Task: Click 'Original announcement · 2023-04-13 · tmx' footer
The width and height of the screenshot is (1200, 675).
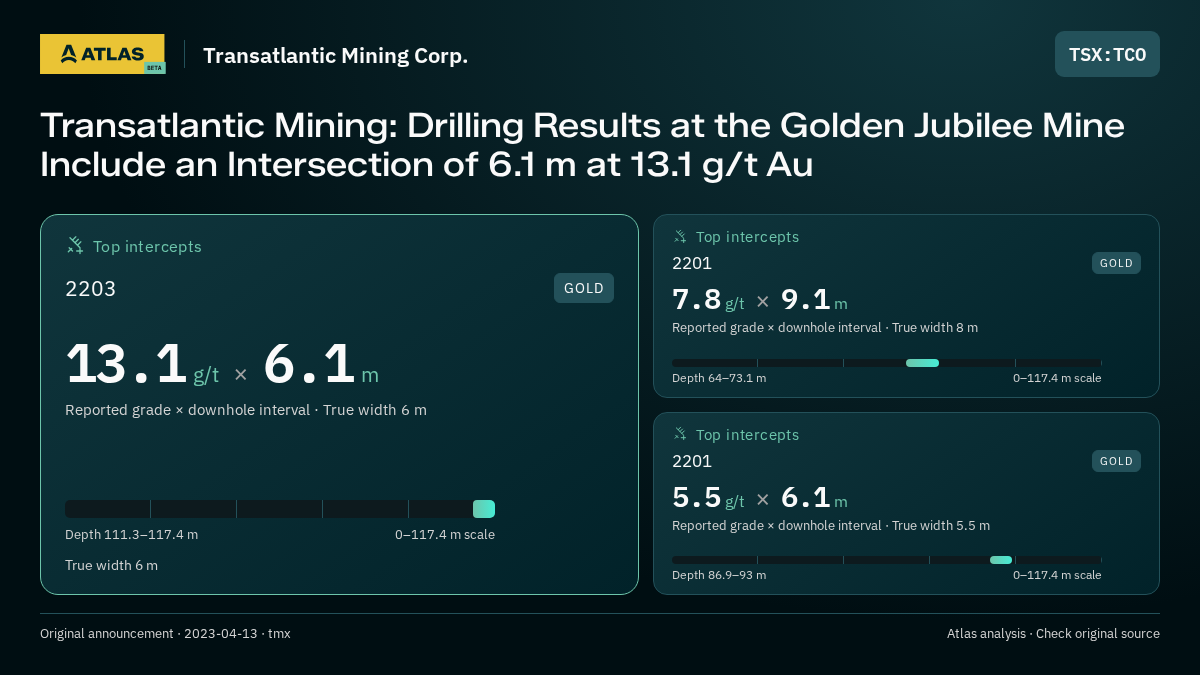Action: 165,633
